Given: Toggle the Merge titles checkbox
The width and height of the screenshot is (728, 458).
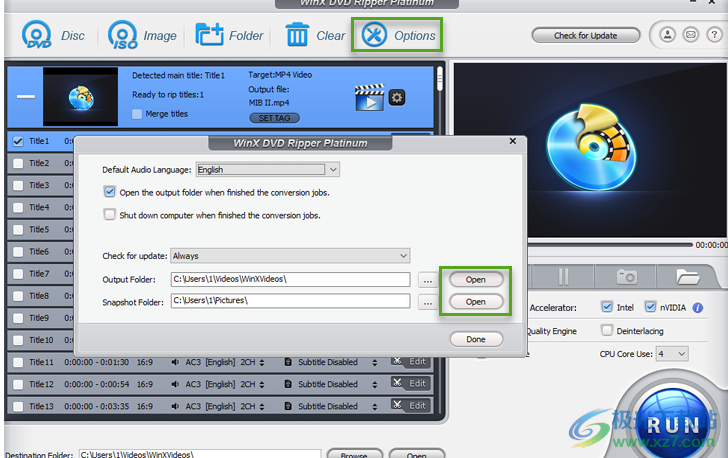Looking at the screenshot, I should [x=137, y=114].
